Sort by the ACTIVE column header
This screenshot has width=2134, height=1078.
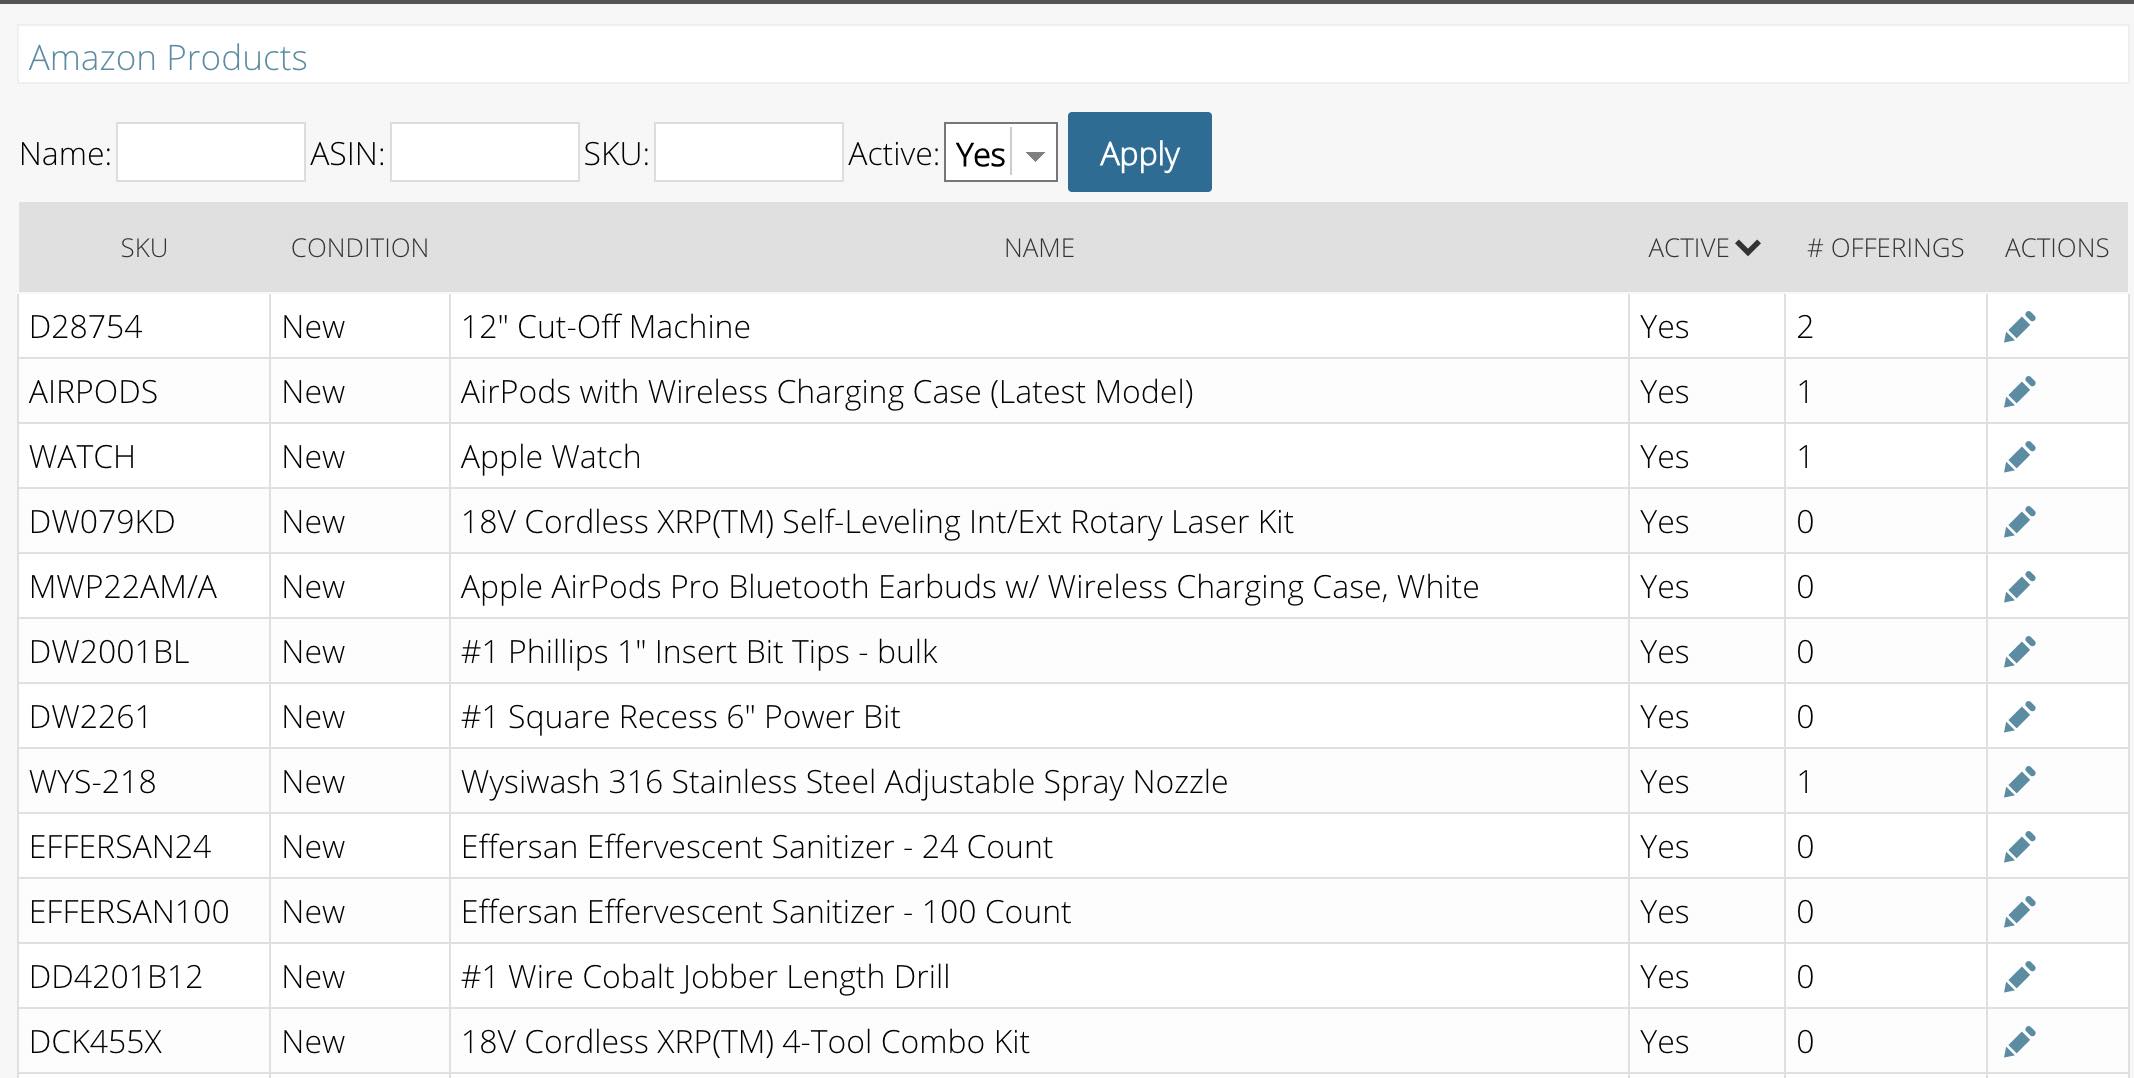pos(1704,248)
